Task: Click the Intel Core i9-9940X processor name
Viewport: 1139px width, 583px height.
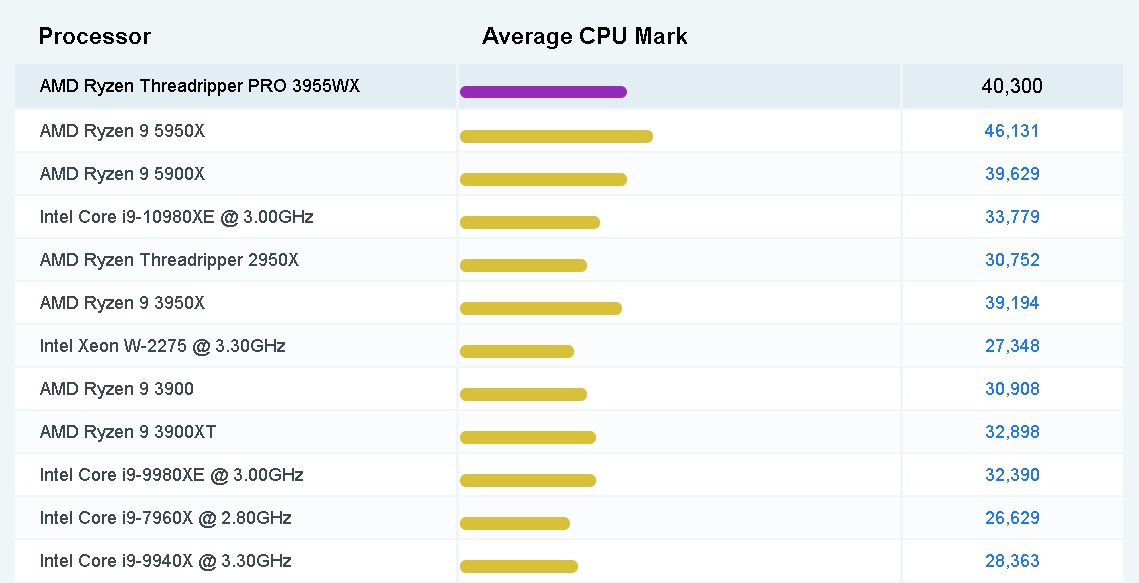Action: [166, 561]
